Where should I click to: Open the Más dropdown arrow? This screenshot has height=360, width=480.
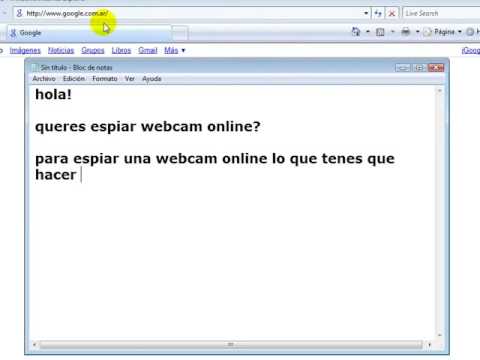183,51
